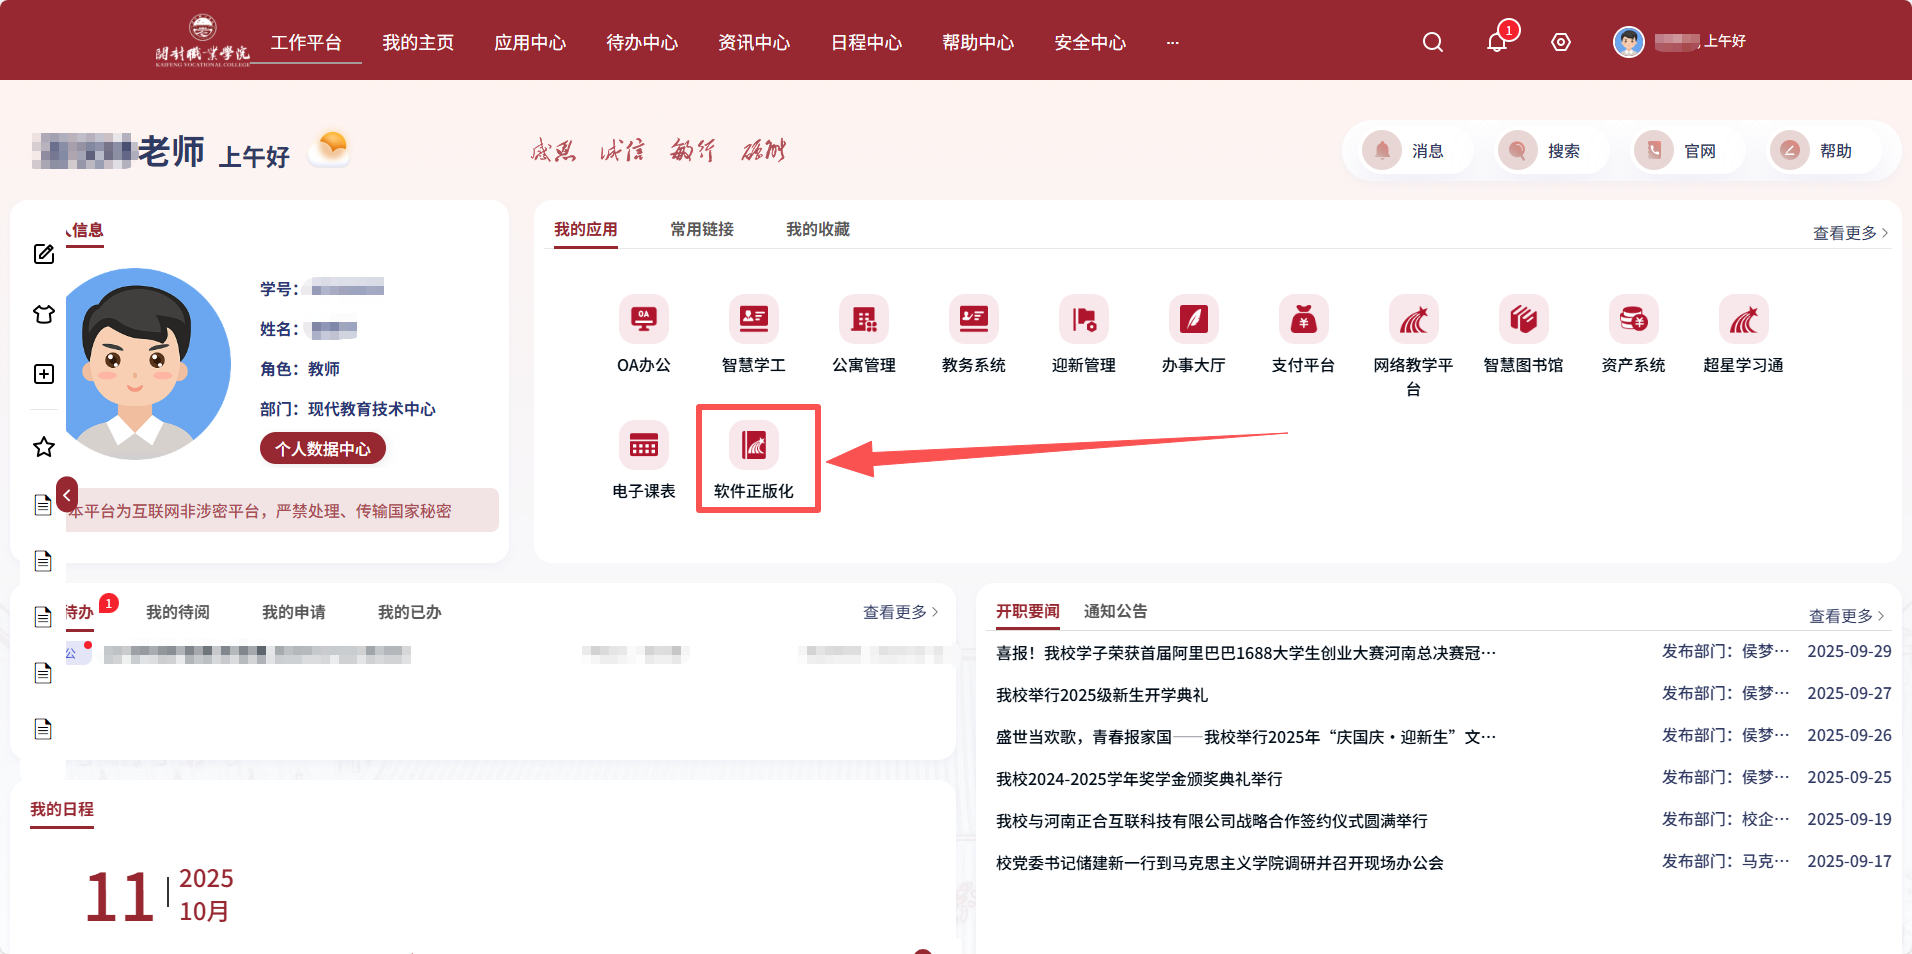Expand 查看更多 in the to-do panel
The height and width of the screenshot is (954, 1912).
coord(900,612)
